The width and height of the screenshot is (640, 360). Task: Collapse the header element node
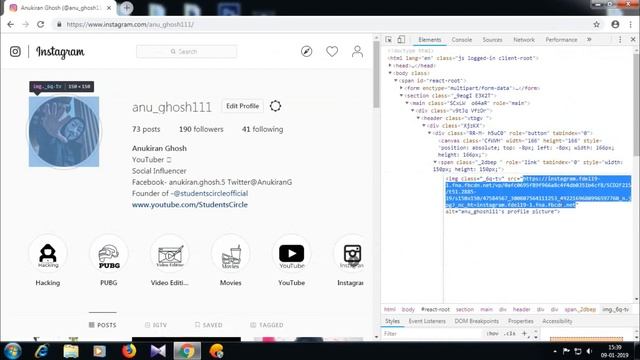pyautogui.click(x=418, y=118)
